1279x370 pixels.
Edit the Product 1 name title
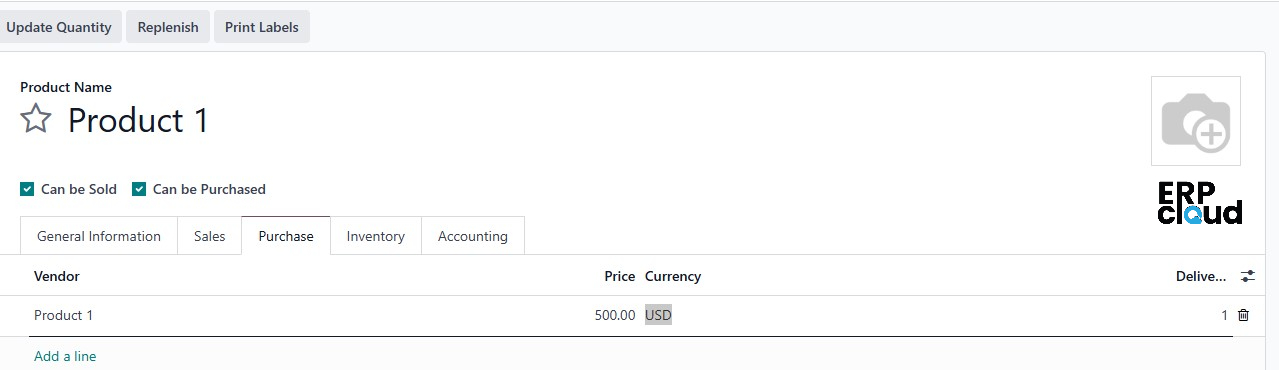[138, 120]
